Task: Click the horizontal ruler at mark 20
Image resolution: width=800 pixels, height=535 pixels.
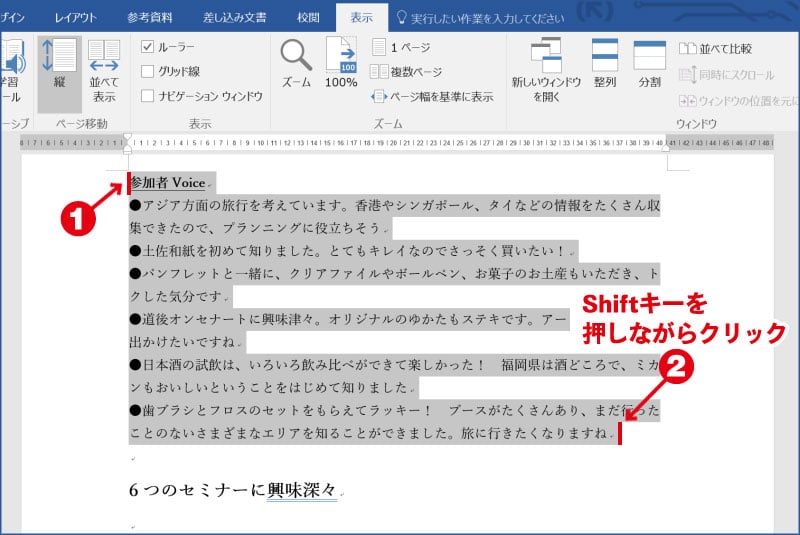Action: coord(393,143)
